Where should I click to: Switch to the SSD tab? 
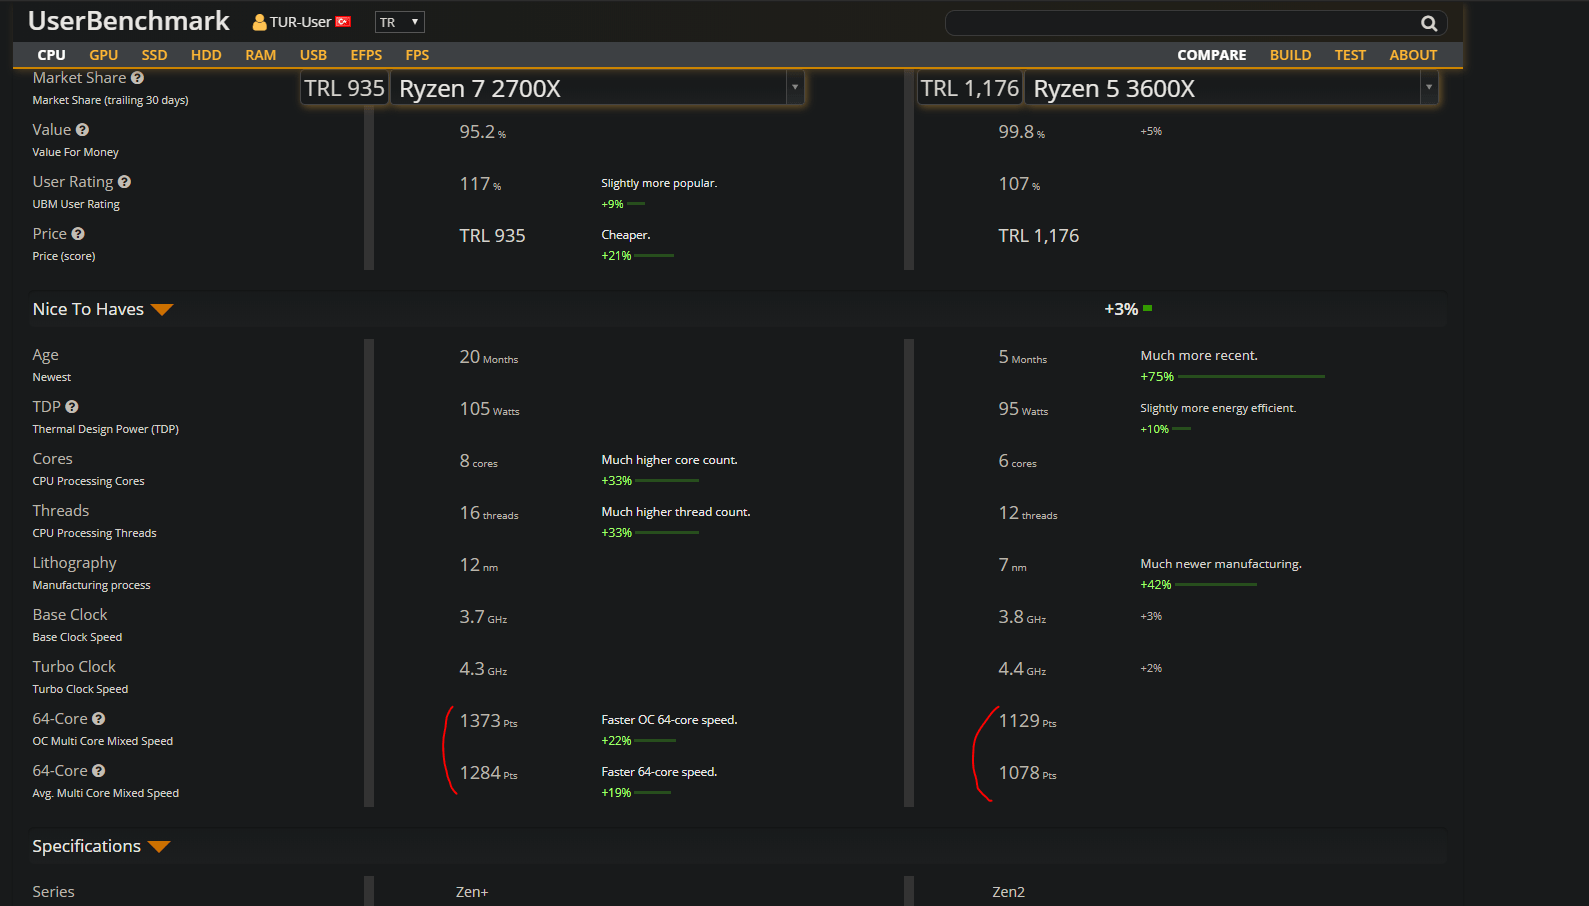[x=154, y=55]
